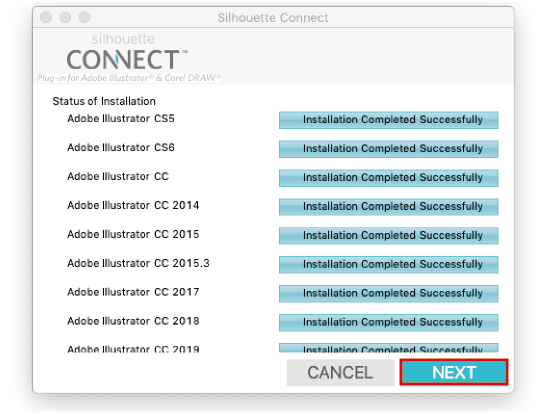Viewport: 546px width, 414px height.
Task: Select the Adobe Illustrator CS5 label
Action: click(x=121, y=118)
